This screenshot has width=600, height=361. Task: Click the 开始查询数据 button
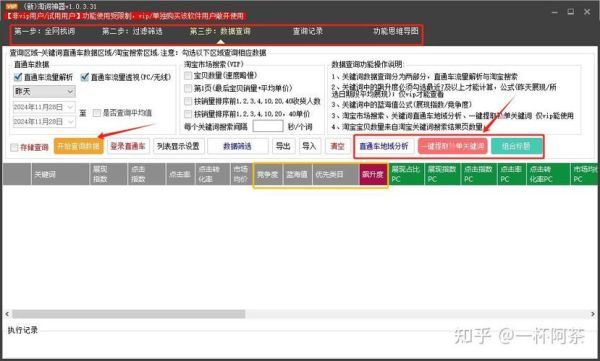(78, 146)
